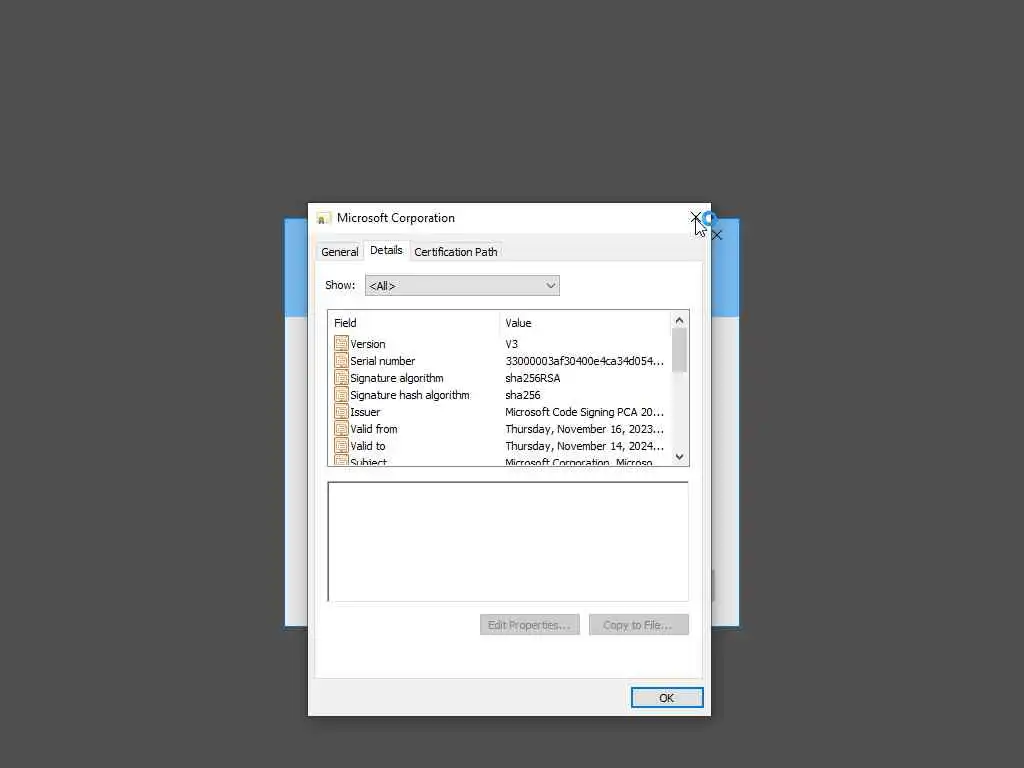The image size is (1024, 768).
Task: Select the Issuer row text
Action: tap(365, 411)
